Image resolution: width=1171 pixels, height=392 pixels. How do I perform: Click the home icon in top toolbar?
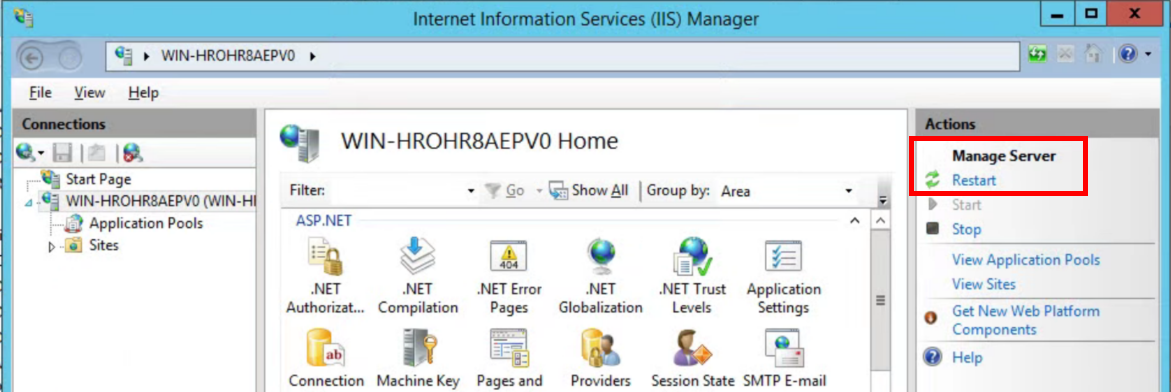(1093, 55)
